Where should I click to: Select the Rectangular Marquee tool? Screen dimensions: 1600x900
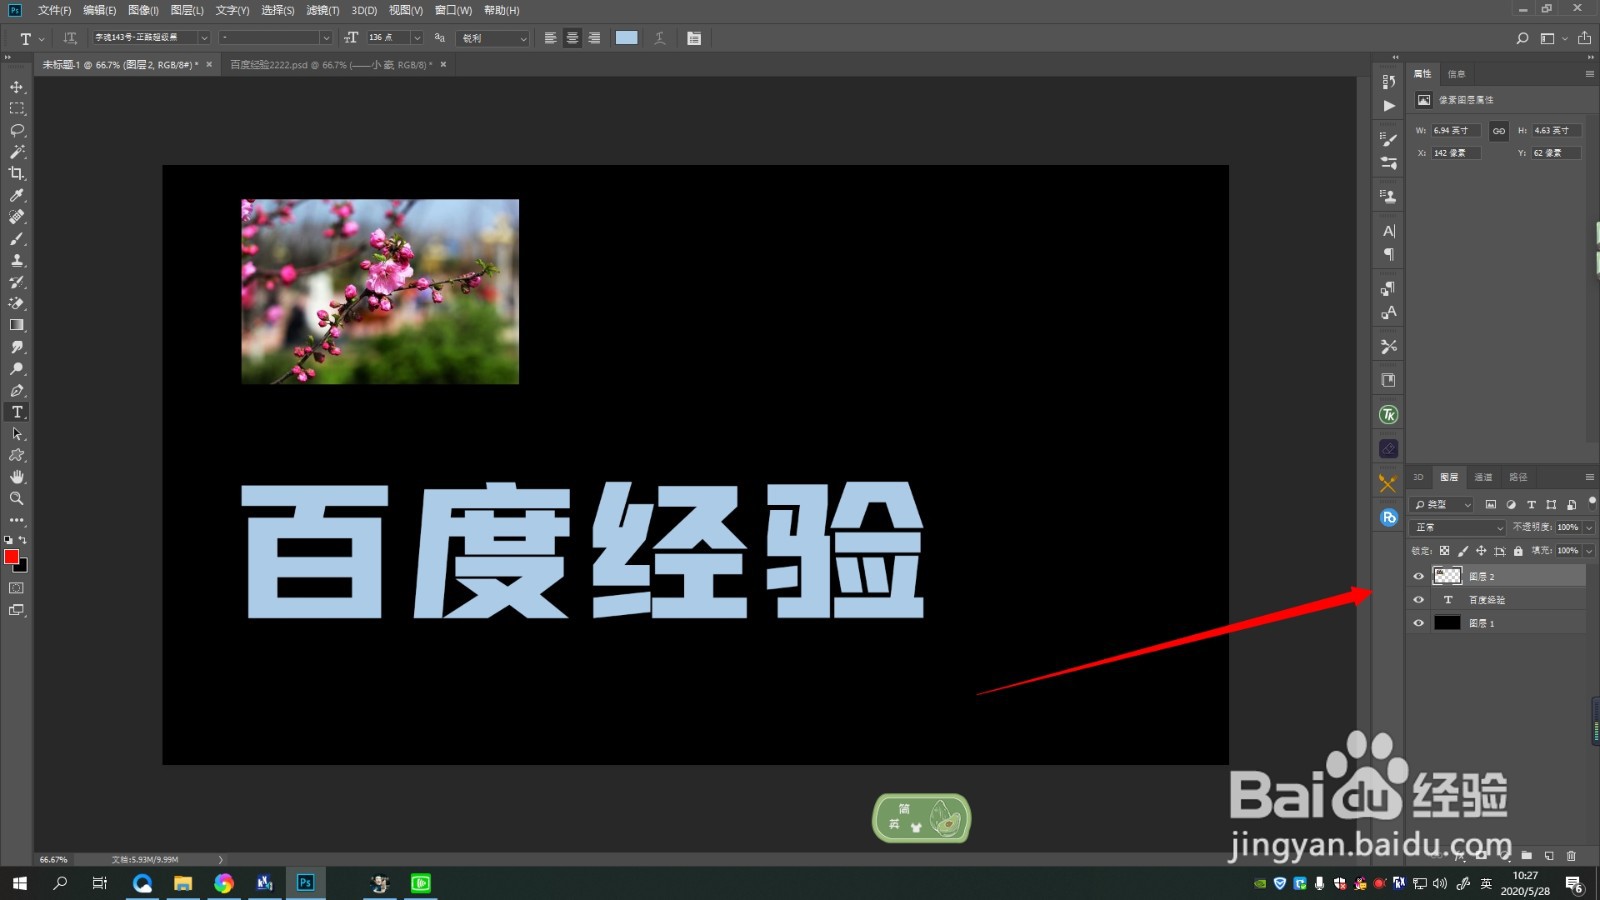click(x=17, y=108)
